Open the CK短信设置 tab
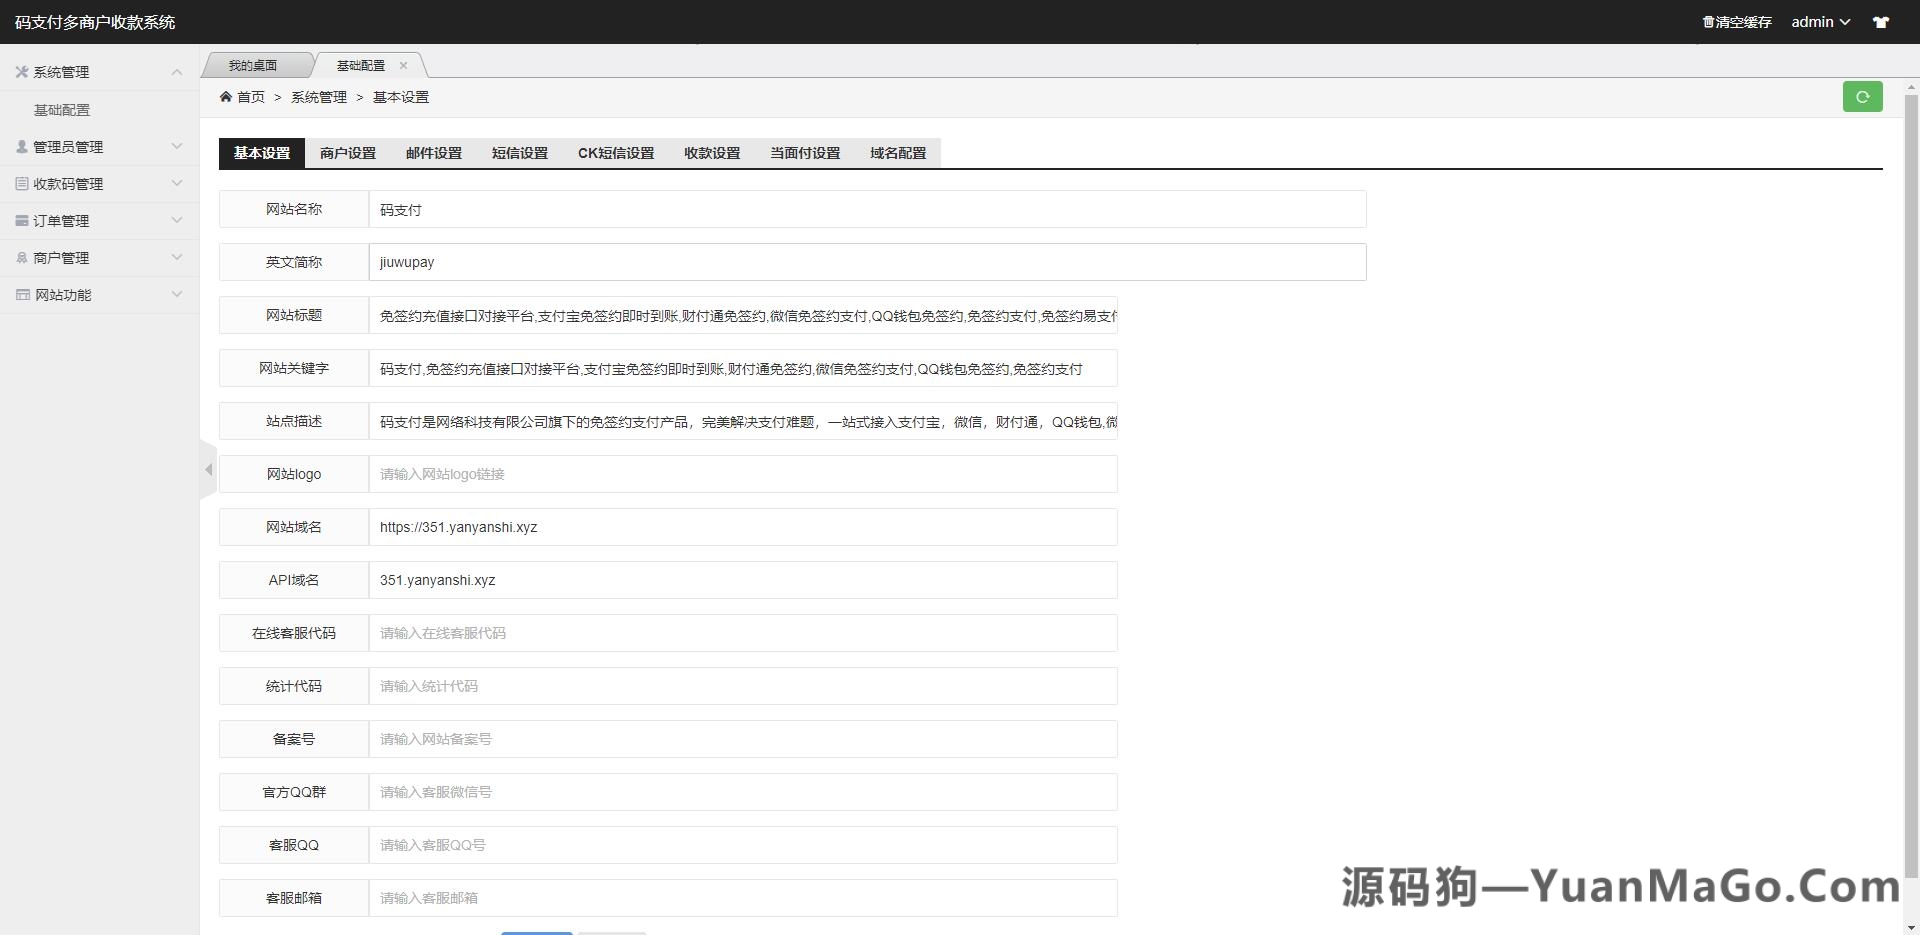 tap(615, 153)
